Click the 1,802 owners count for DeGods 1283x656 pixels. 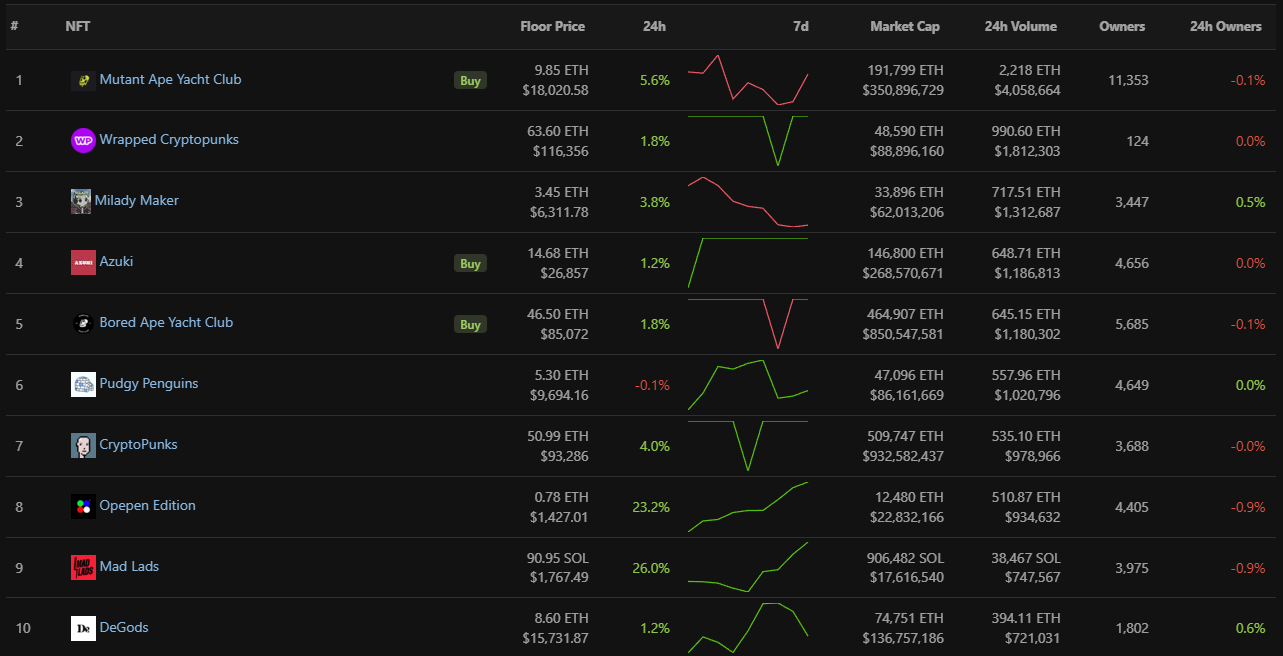tap(1132, 628)
